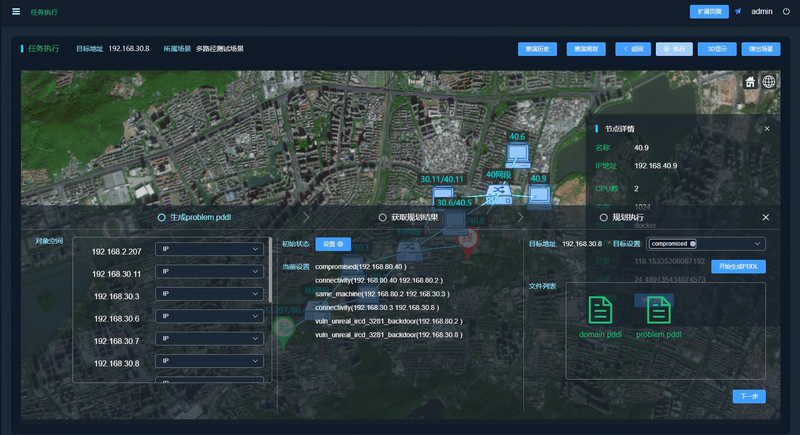
Task: Open the problem.pddl file icon
Action: (x=659, y=310)
